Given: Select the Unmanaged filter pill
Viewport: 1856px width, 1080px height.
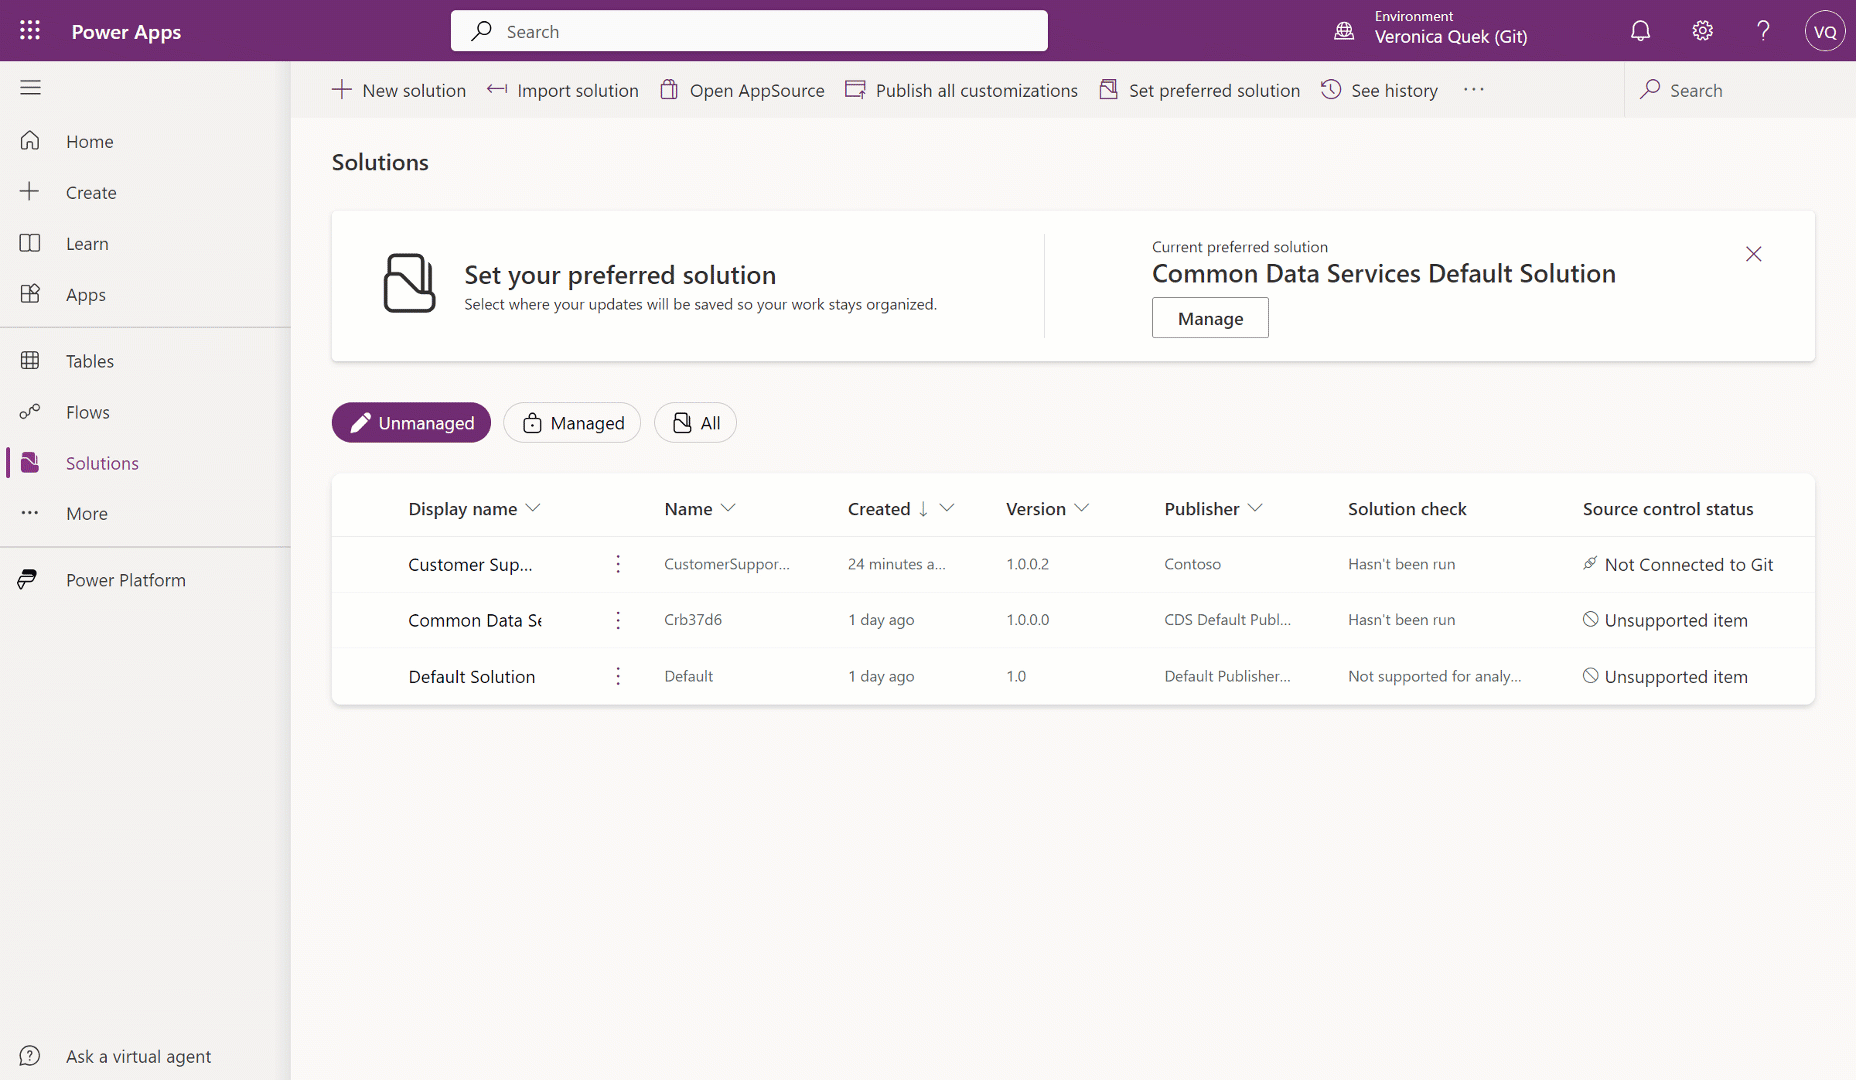Looking at the screenshot, I should pyautogui.click(x=411, y=423).
